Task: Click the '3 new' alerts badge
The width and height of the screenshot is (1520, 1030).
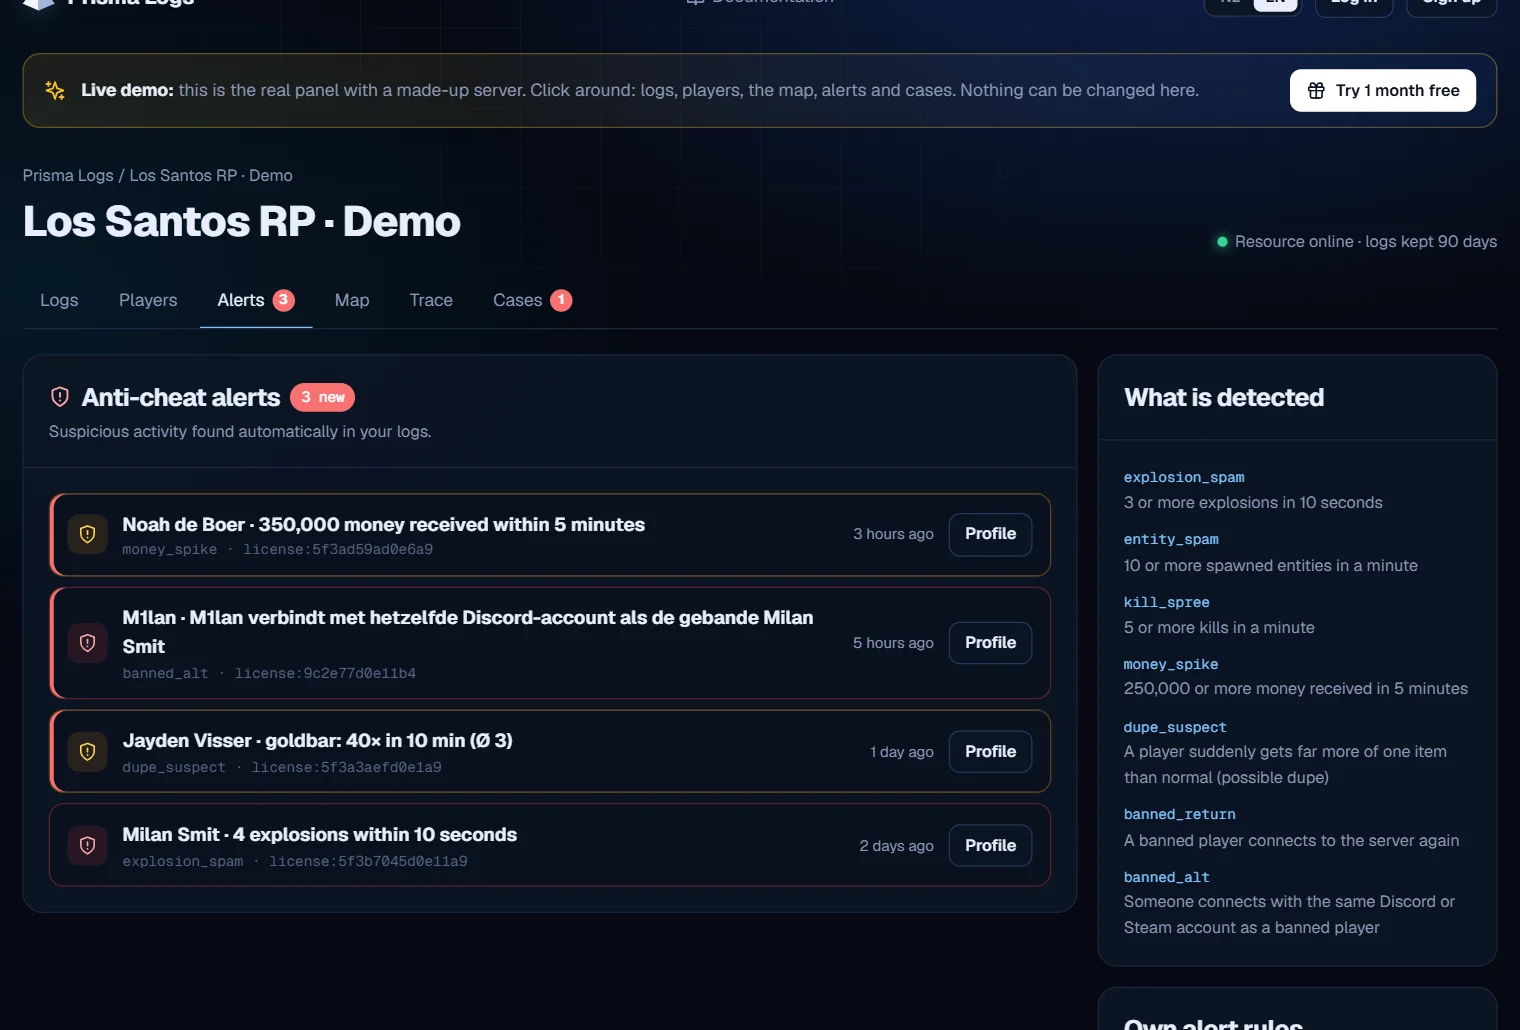Action: coord(322,397)
